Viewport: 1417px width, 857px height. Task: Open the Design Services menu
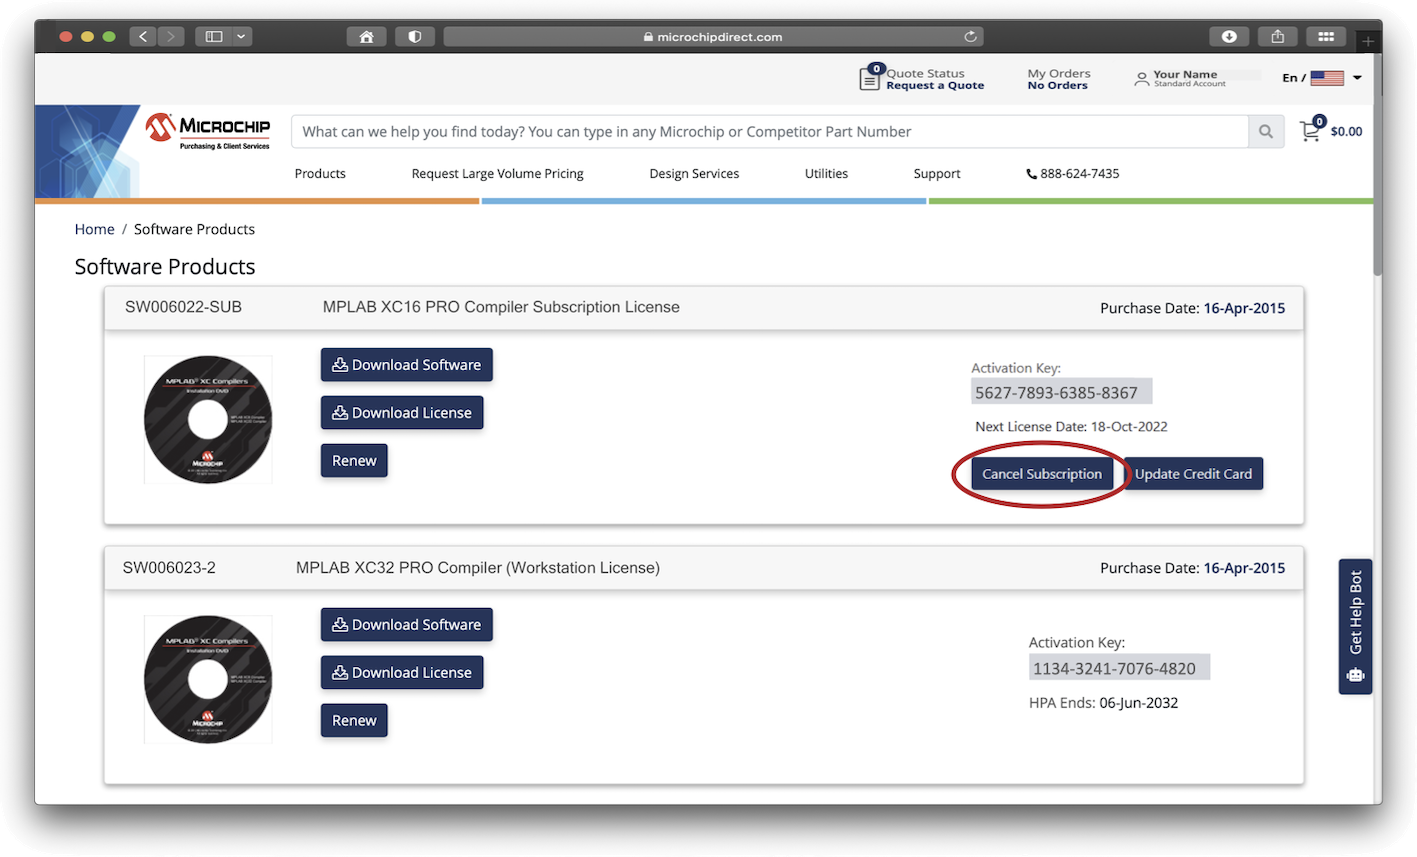(694, 174)
